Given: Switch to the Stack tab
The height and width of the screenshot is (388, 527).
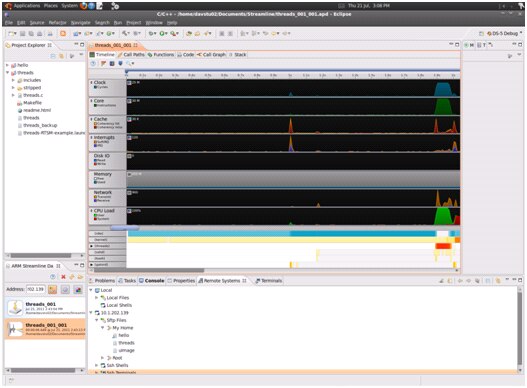Looking at the screenshot, I should pyautogui.click(x=238, y=54).
